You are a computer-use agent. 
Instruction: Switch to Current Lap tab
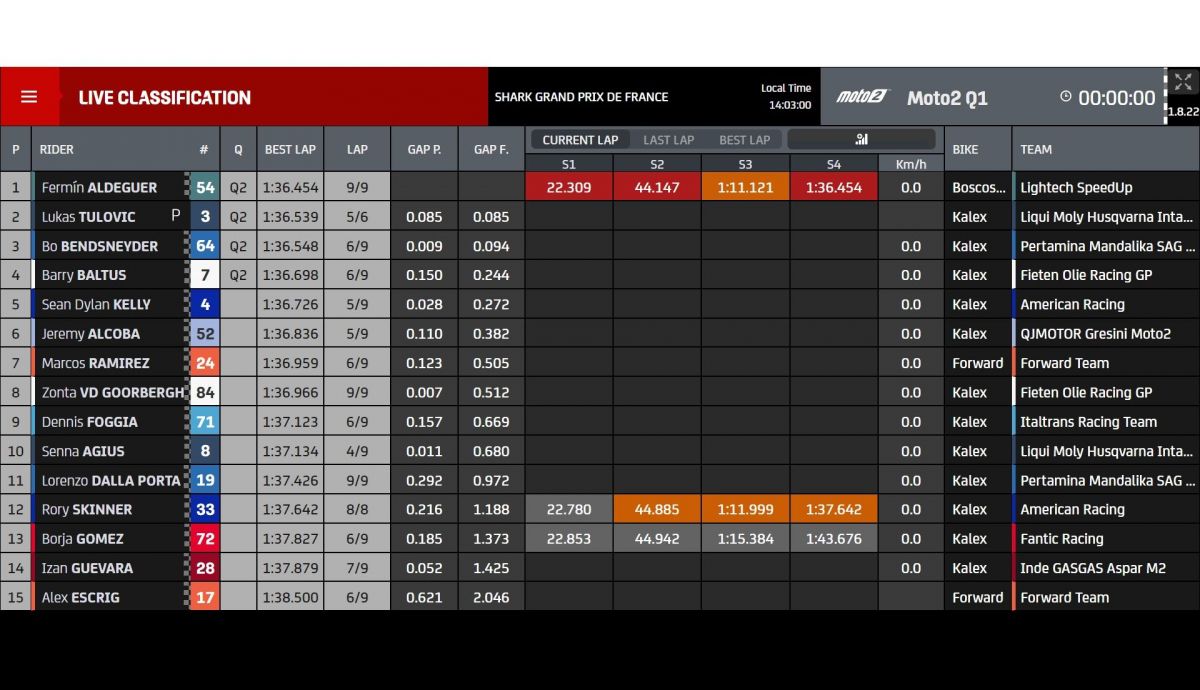click(x=580, y=140)
